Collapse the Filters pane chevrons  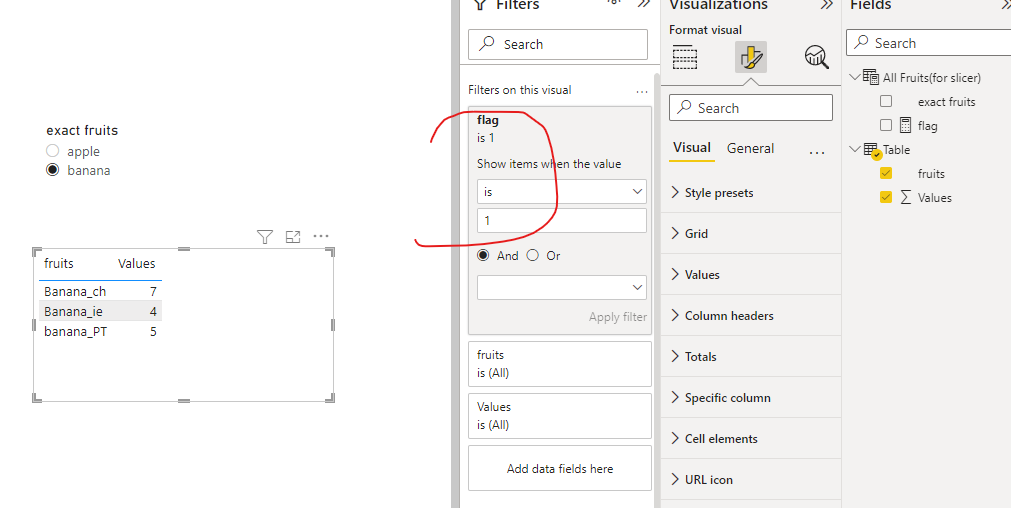[x=643, y=4]
